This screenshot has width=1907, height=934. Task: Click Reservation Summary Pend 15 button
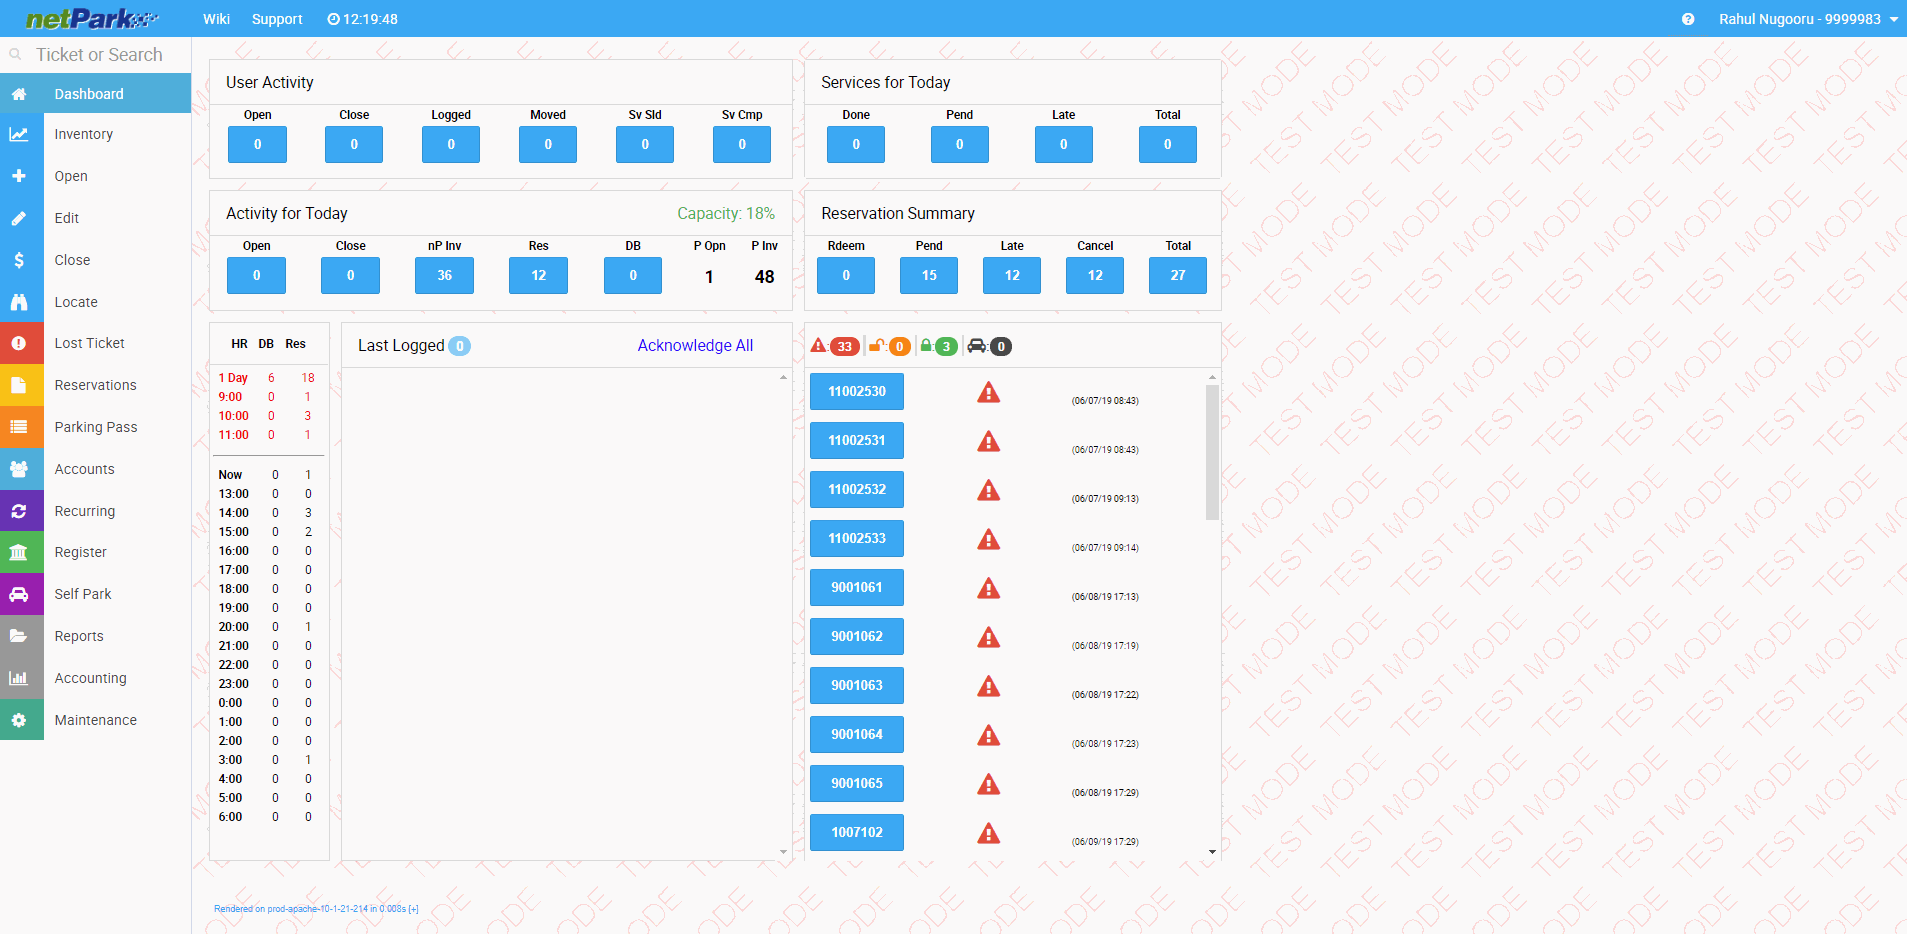coord(929,276)
